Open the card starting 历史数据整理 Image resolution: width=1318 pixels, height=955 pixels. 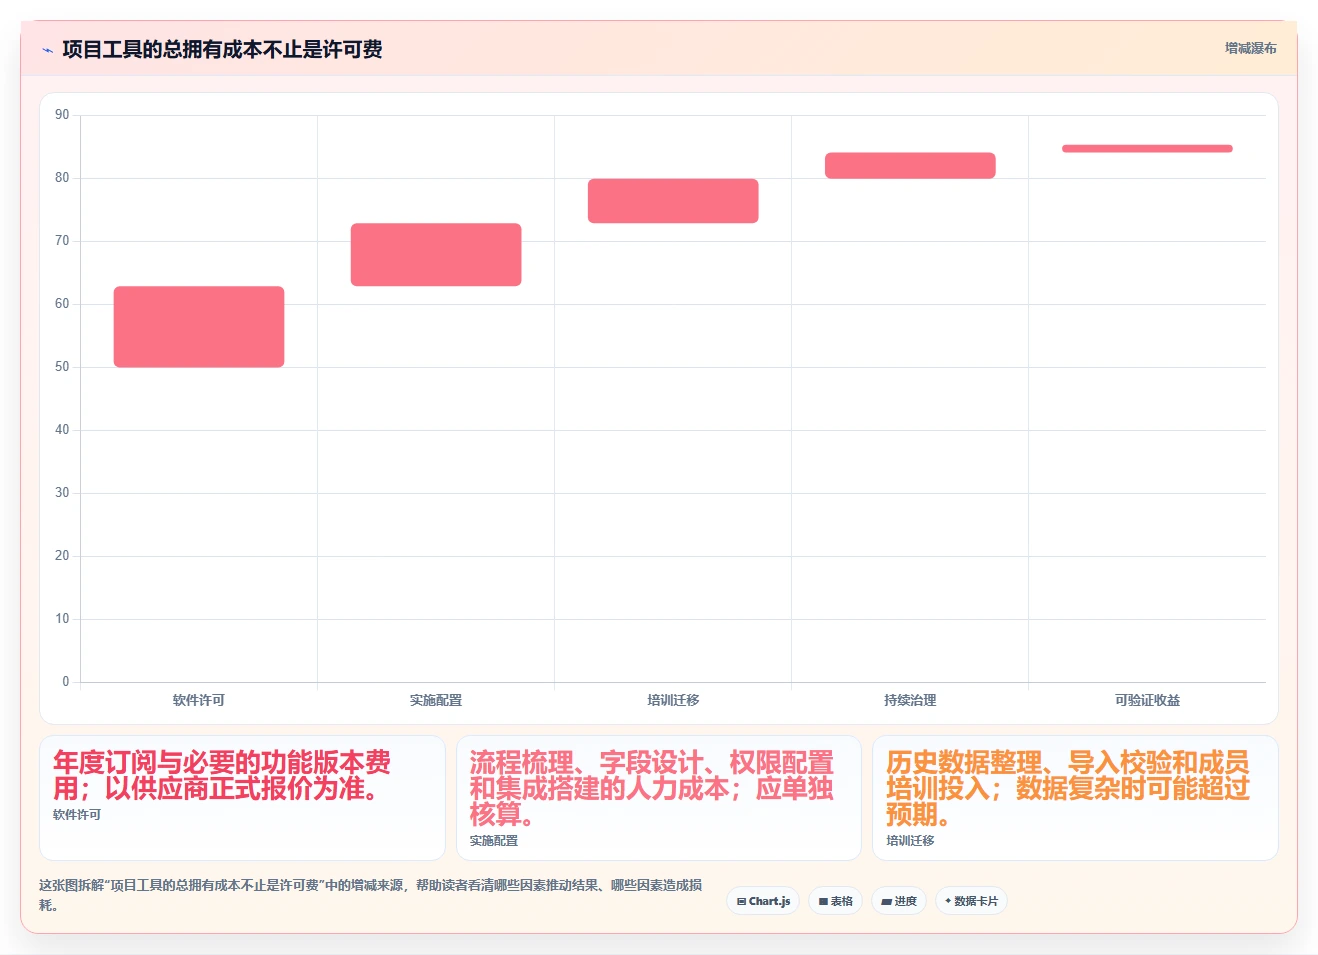1075,798
